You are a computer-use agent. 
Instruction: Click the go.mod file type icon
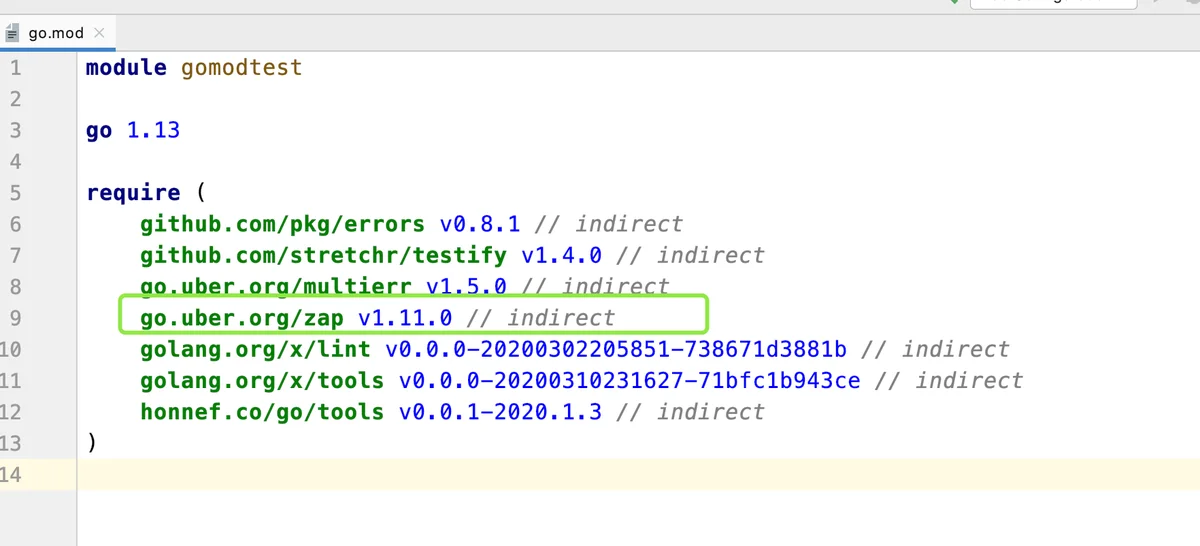tap(13, 33)
